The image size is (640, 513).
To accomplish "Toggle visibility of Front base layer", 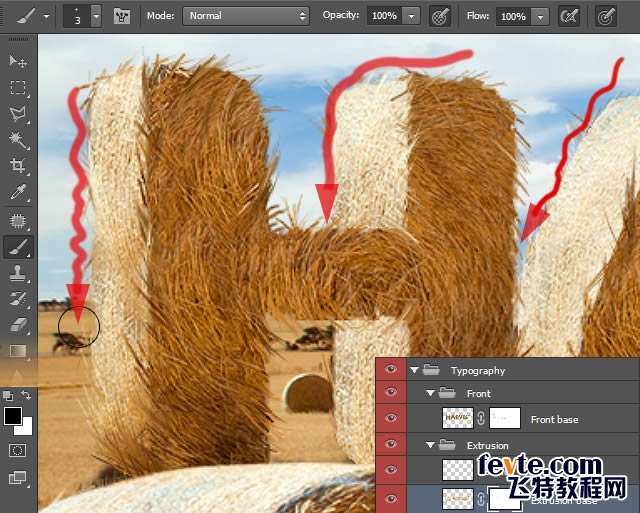I will [x=391, y=419].
